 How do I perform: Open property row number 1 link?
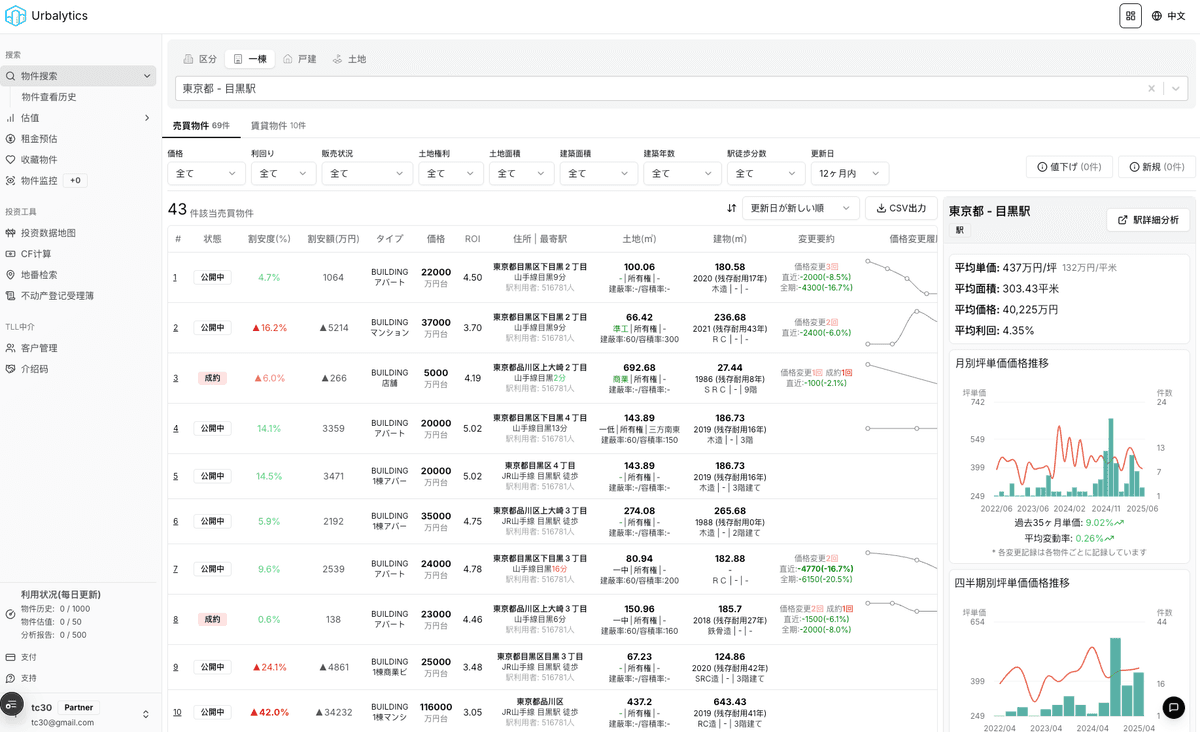point(176,278)
